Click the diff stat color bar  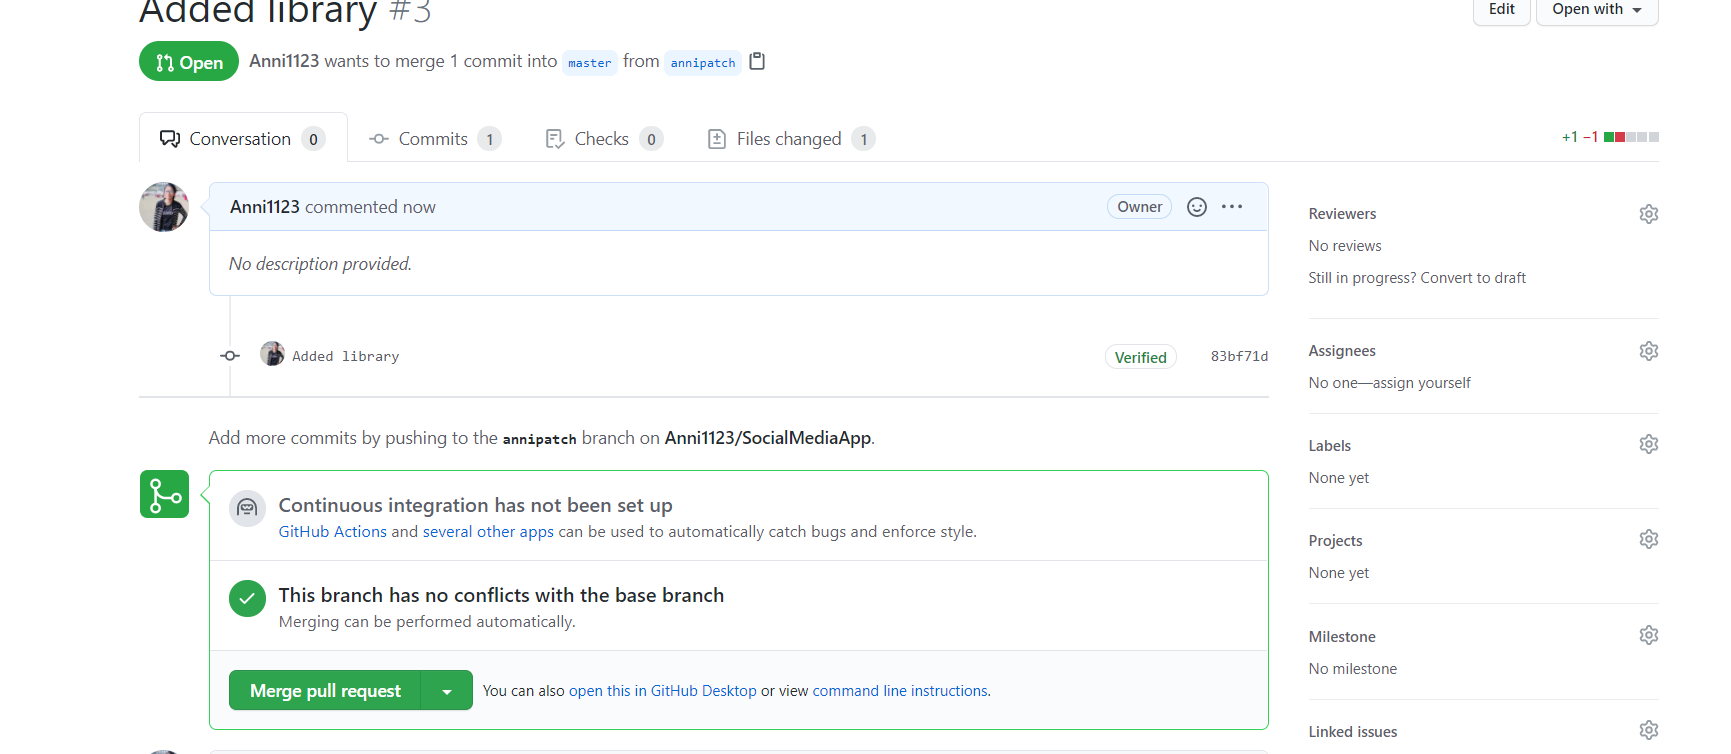(x=1631, y=137)
